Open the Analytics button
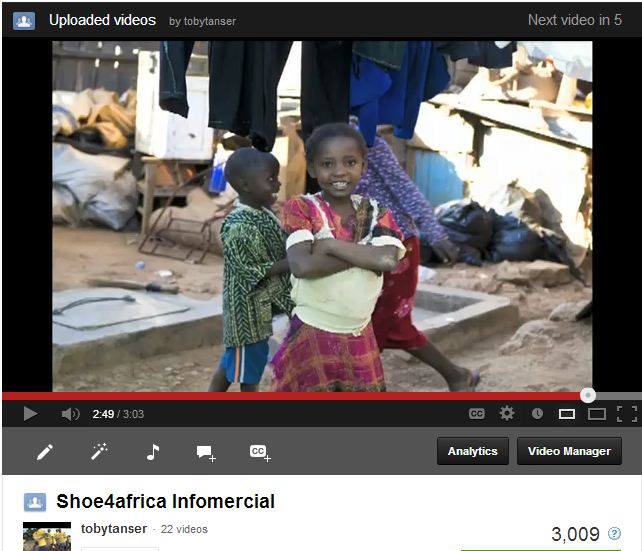The height and width of the screenshot is (551, 642). (473, 451)
